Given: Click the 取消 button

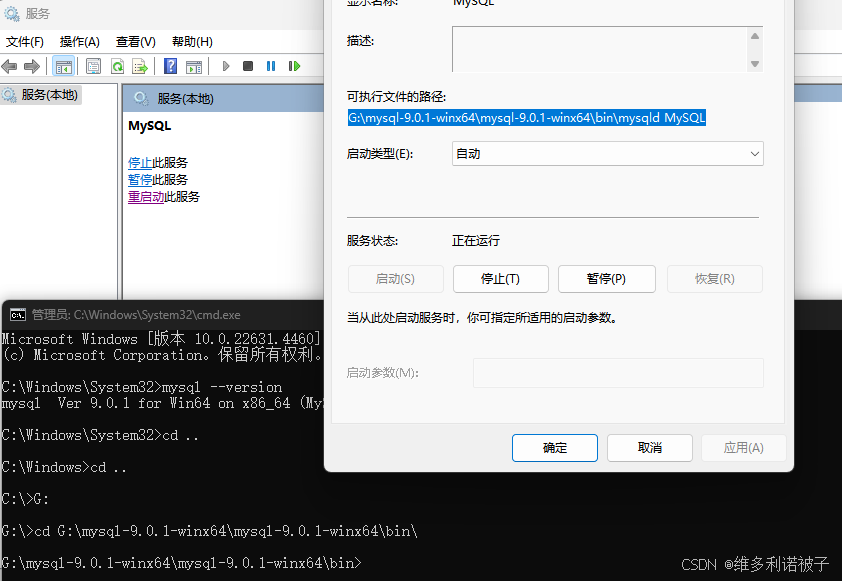Looking at the screenshot, I should pos(650,448).
